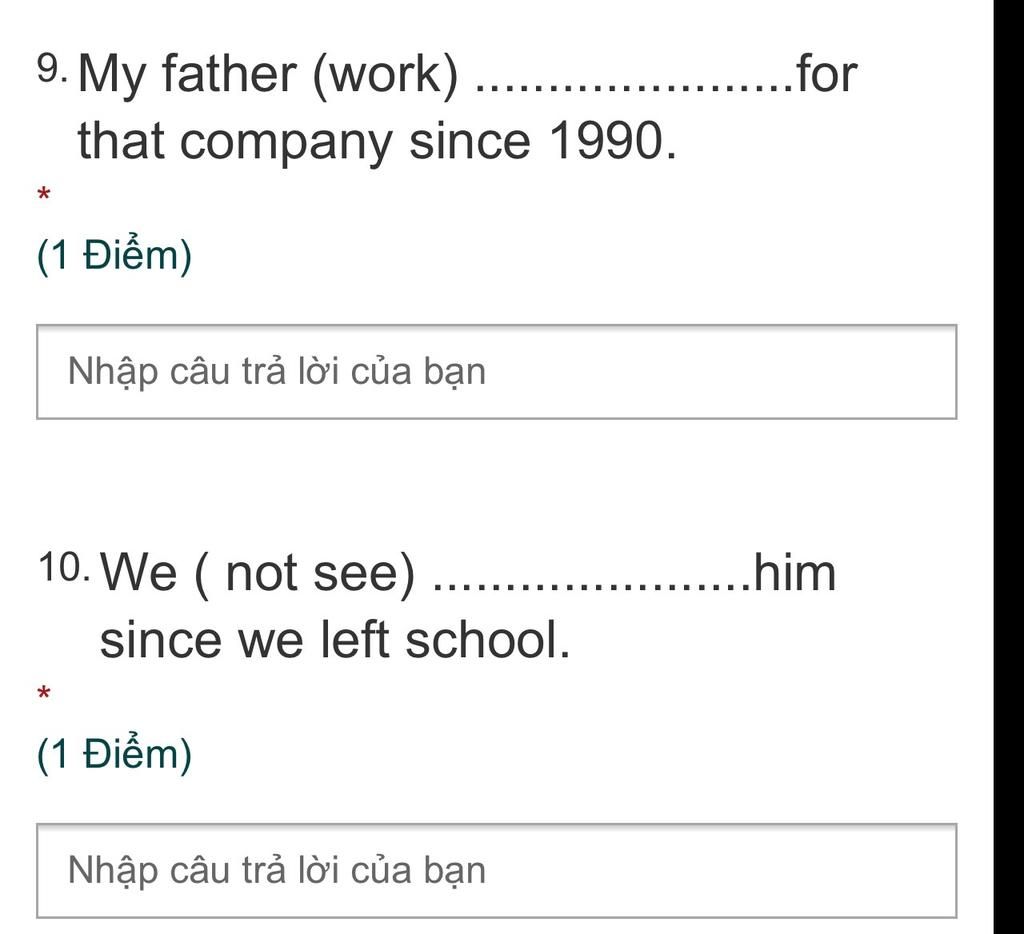Click the text "My father" in question 9
Screen dimensions: 1024x934
point(187,74)
